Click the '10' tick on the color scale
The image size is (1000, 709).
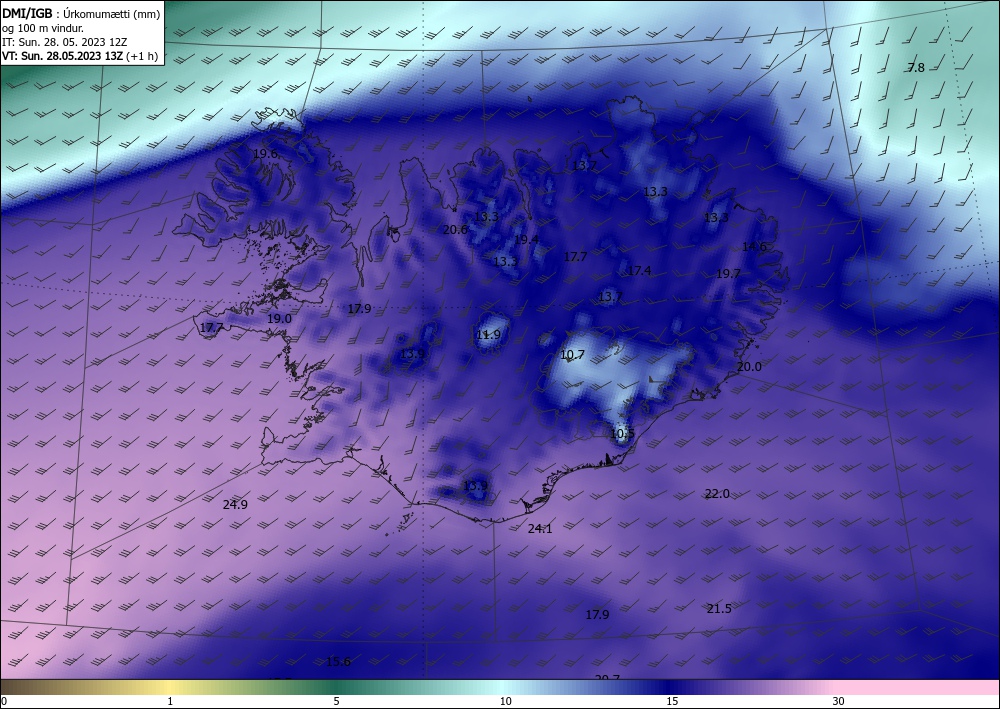pyautogui.click(x=505, y=701)
